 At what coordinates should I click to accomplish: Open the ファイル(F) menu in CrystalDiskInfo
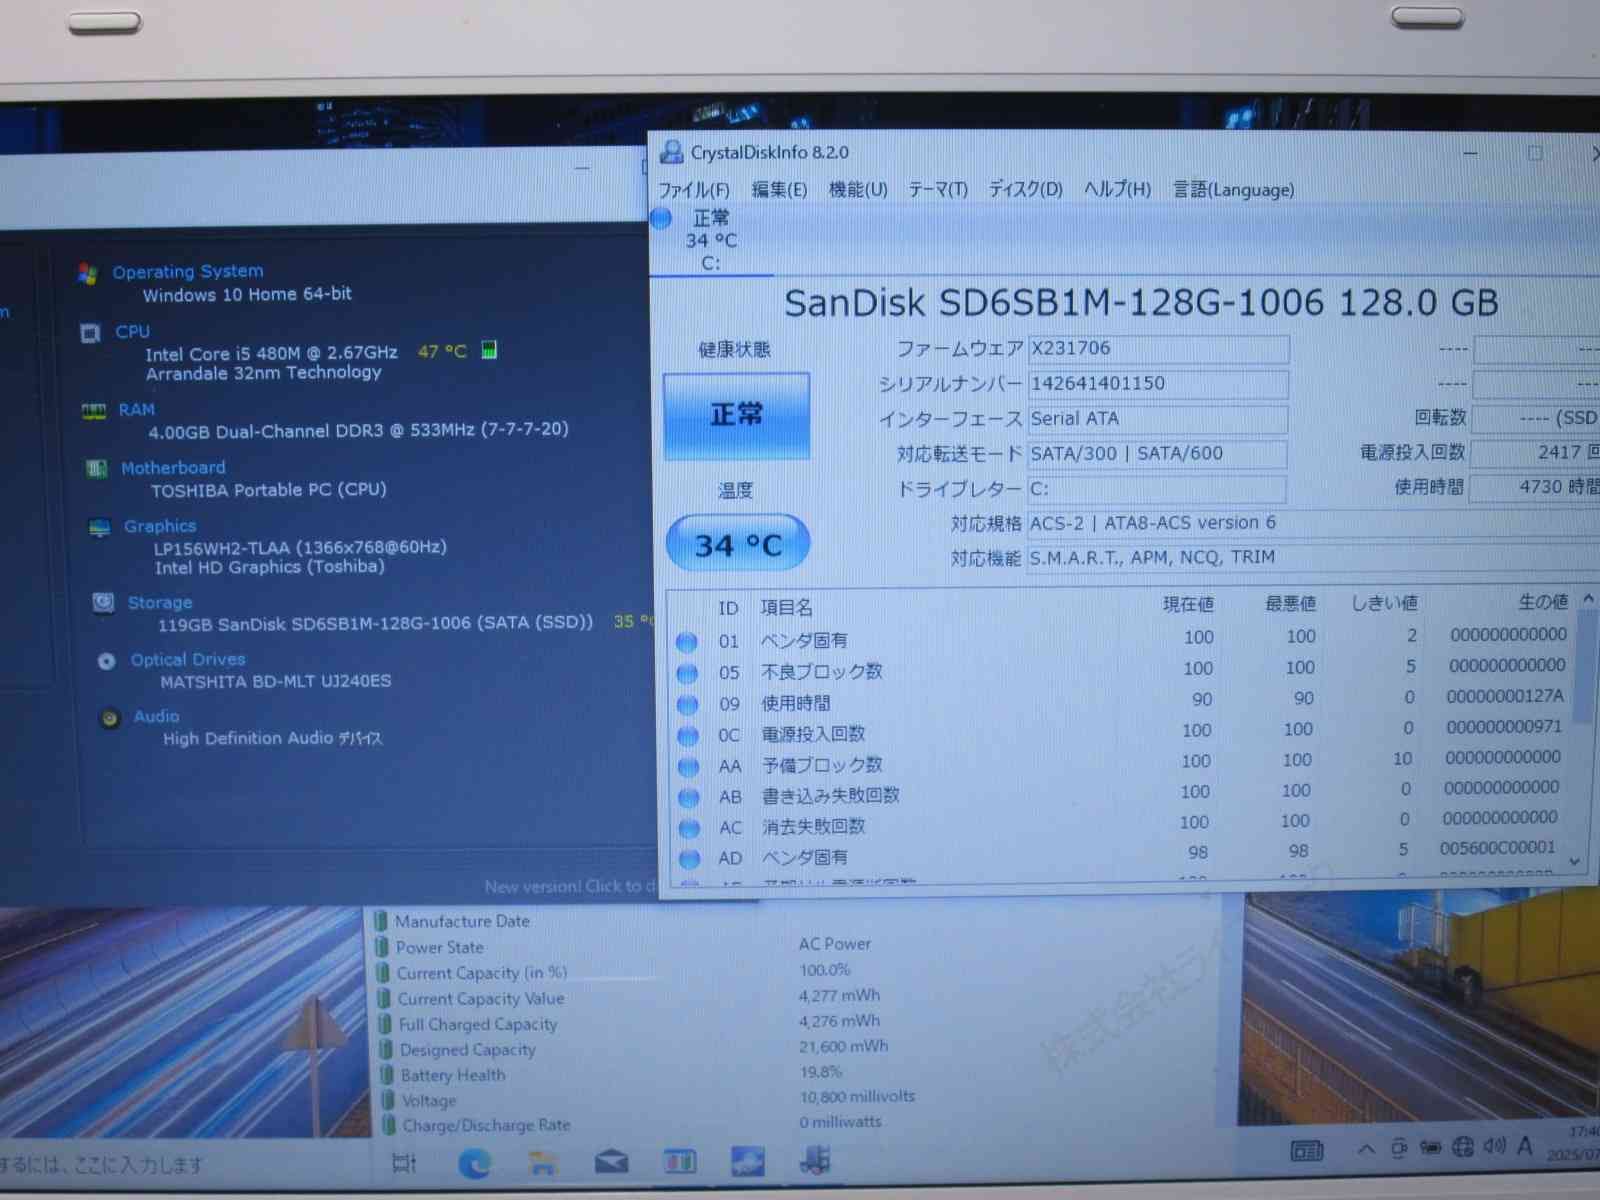[x=693, y=190]
